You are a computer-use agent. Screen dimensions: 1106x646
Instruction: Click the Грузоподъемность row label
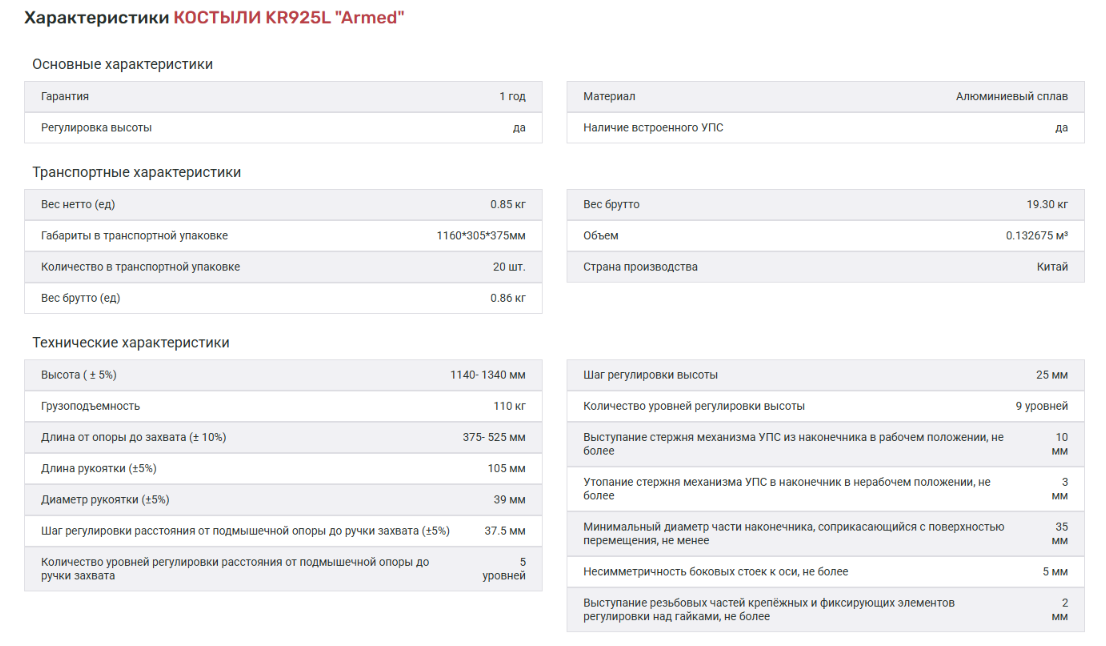tap(90, 406)
